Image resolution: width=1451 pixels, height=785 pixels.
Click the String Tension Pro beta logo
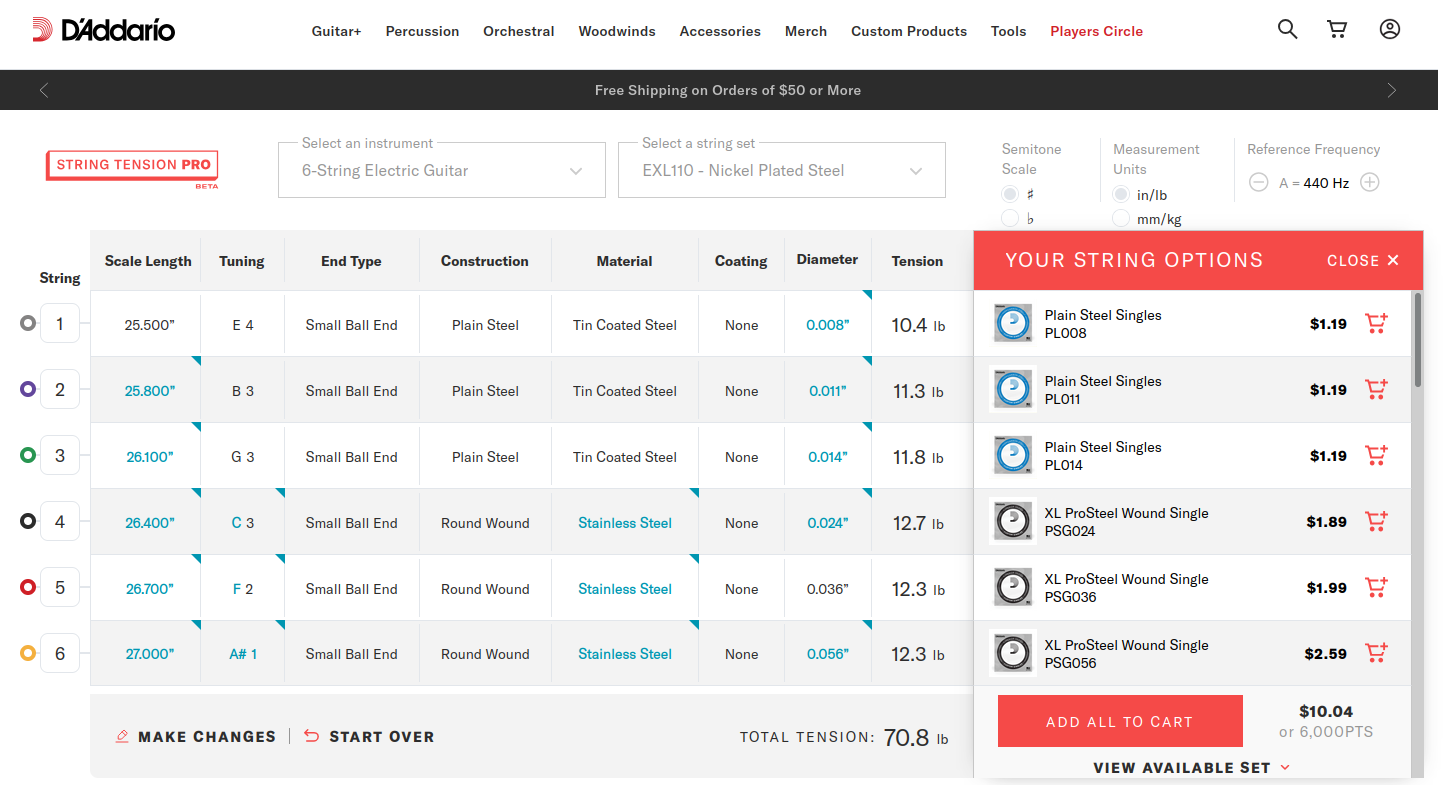(x=132, y=168)
